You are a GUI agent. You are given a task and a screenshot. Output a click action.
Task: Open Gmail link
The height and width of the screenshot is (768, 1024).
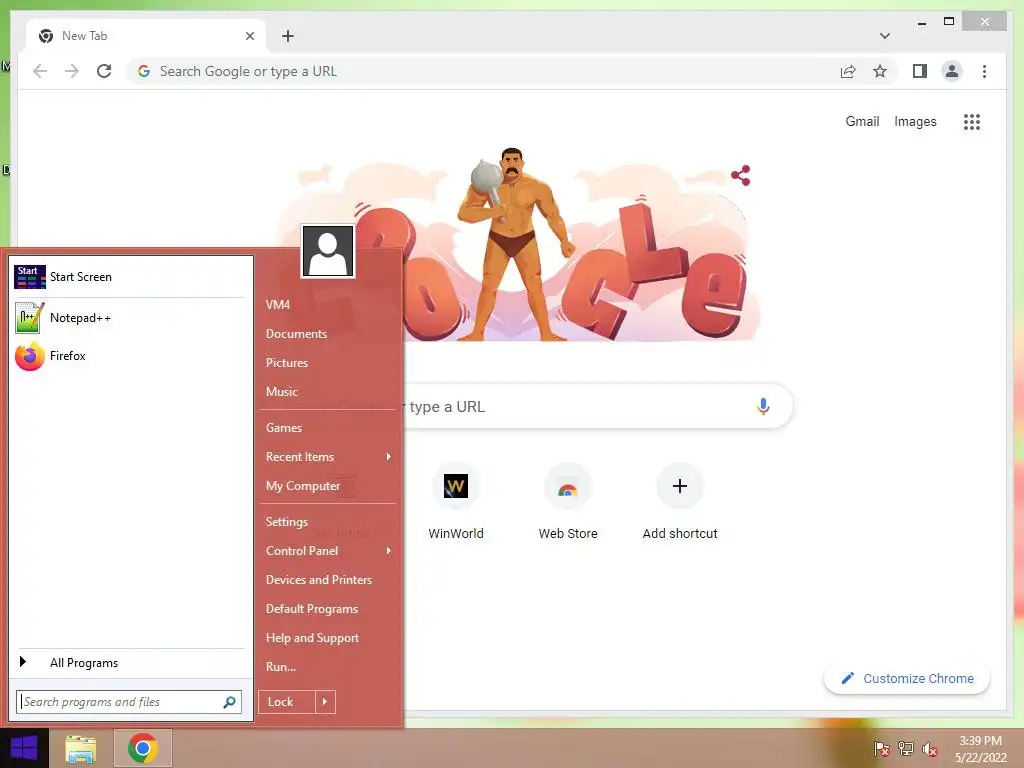[x=862, y=121]
